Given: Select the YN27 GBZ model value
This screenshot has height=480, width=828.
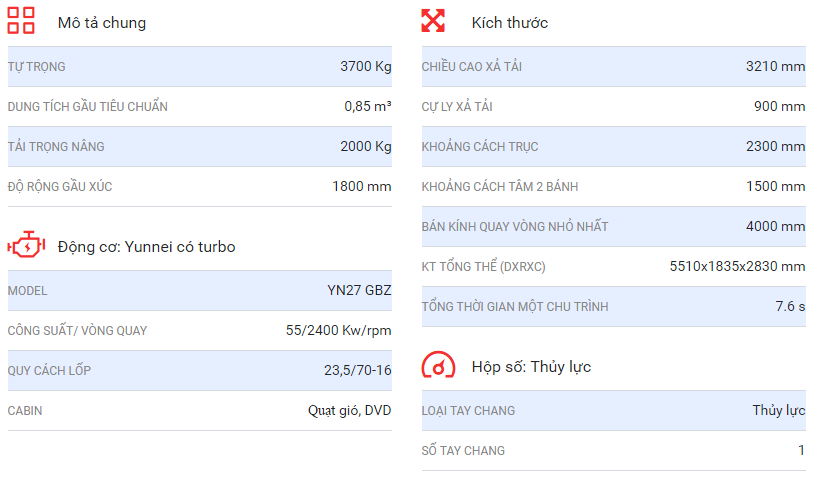Looking at the screenshot, I should pos(359,291).
